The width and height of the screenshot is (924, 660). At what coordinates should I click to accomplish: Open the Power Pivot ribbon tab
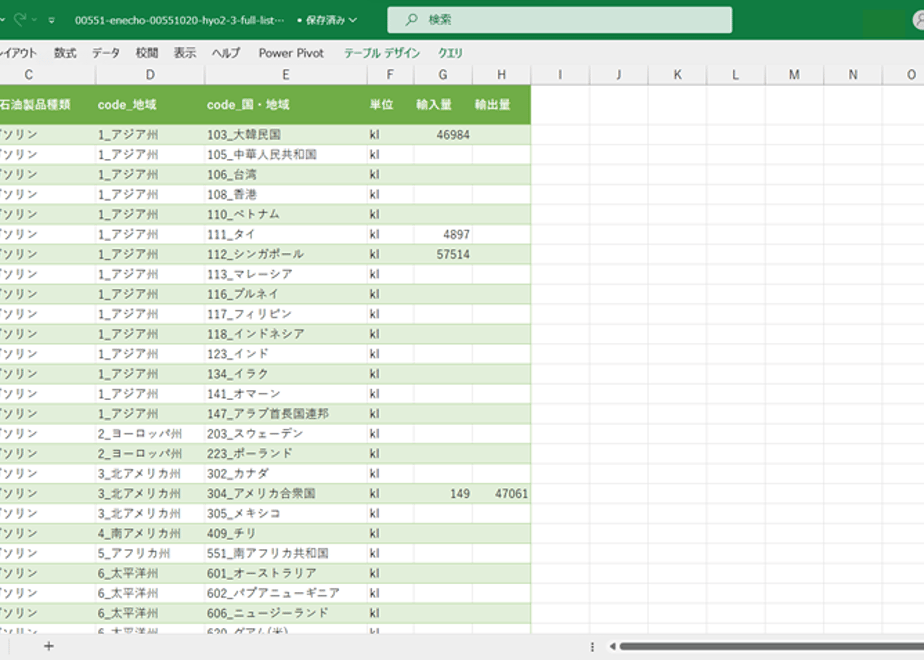click(291, 53)
